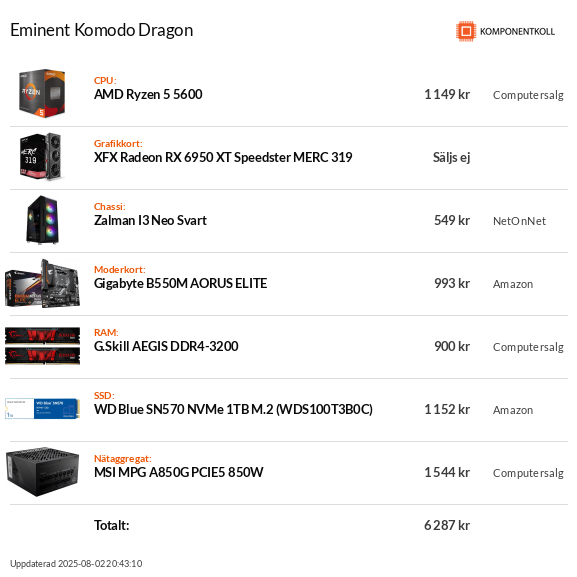Open Computersalg store link for the CPU
Image resolution: width=577 pixels, height=577 pixels.
point(528,95)
